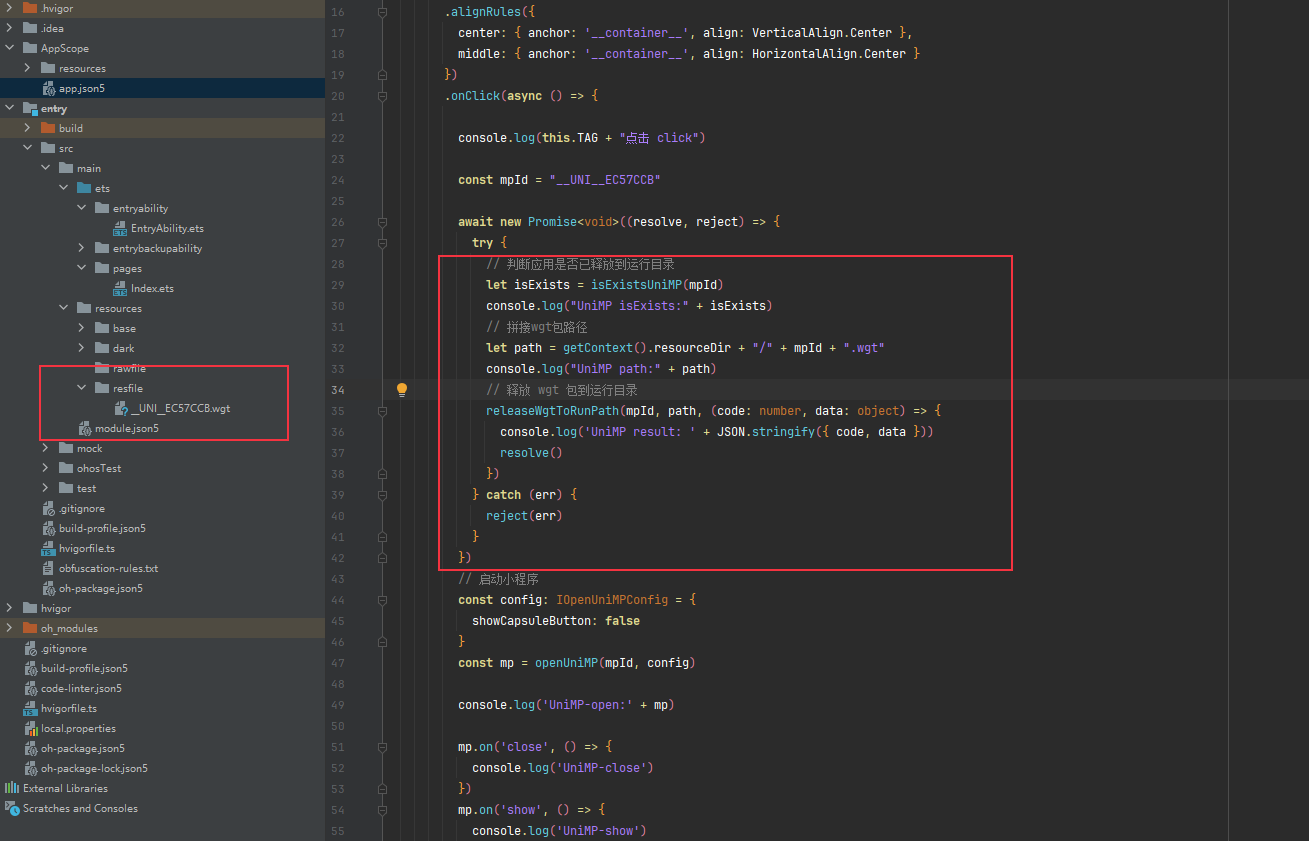The width and height of the screenshot is (1309, 841).
Task: Click the releaseWgtToRunPath function call
Action: coord(552,411)
